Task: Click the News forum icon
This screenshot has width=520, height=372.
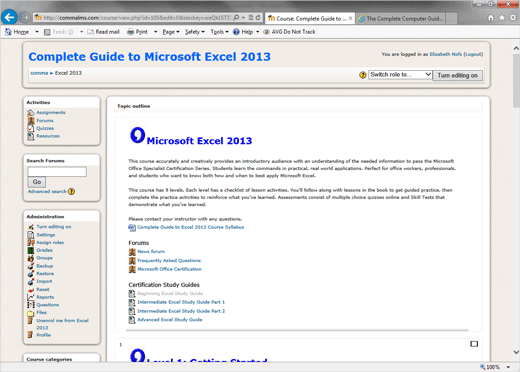Action: pos(132,252)
